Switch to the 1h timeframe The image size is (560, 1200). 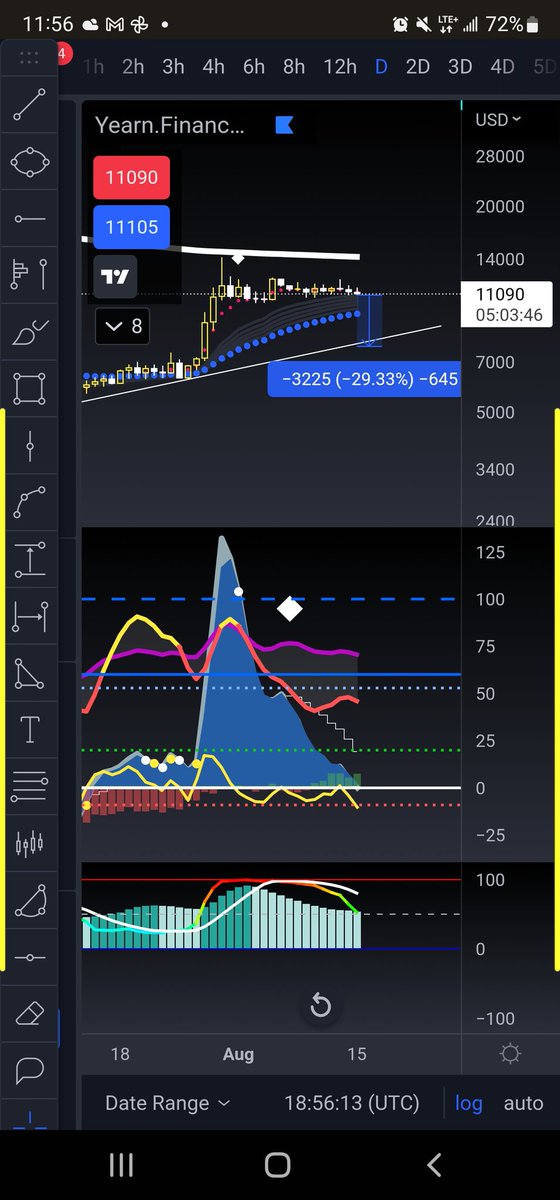(94, 67)
